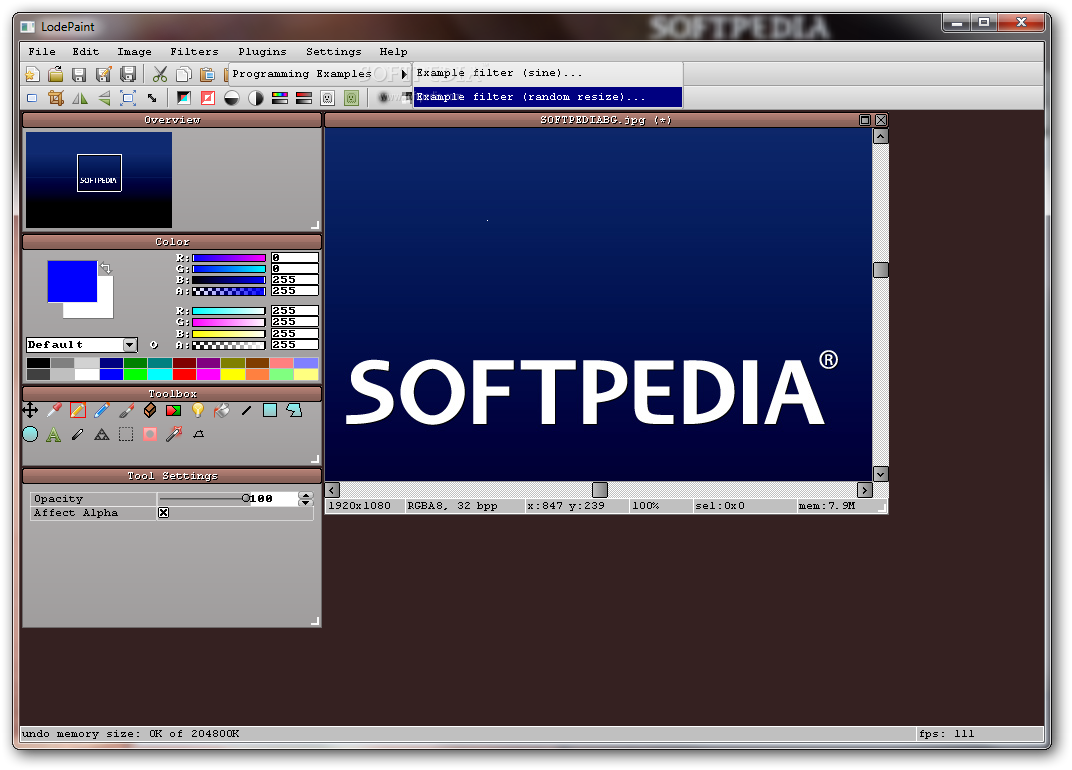Open the File menu
Viewport: 1072px width, 770px height.
(x=42, y=51)
